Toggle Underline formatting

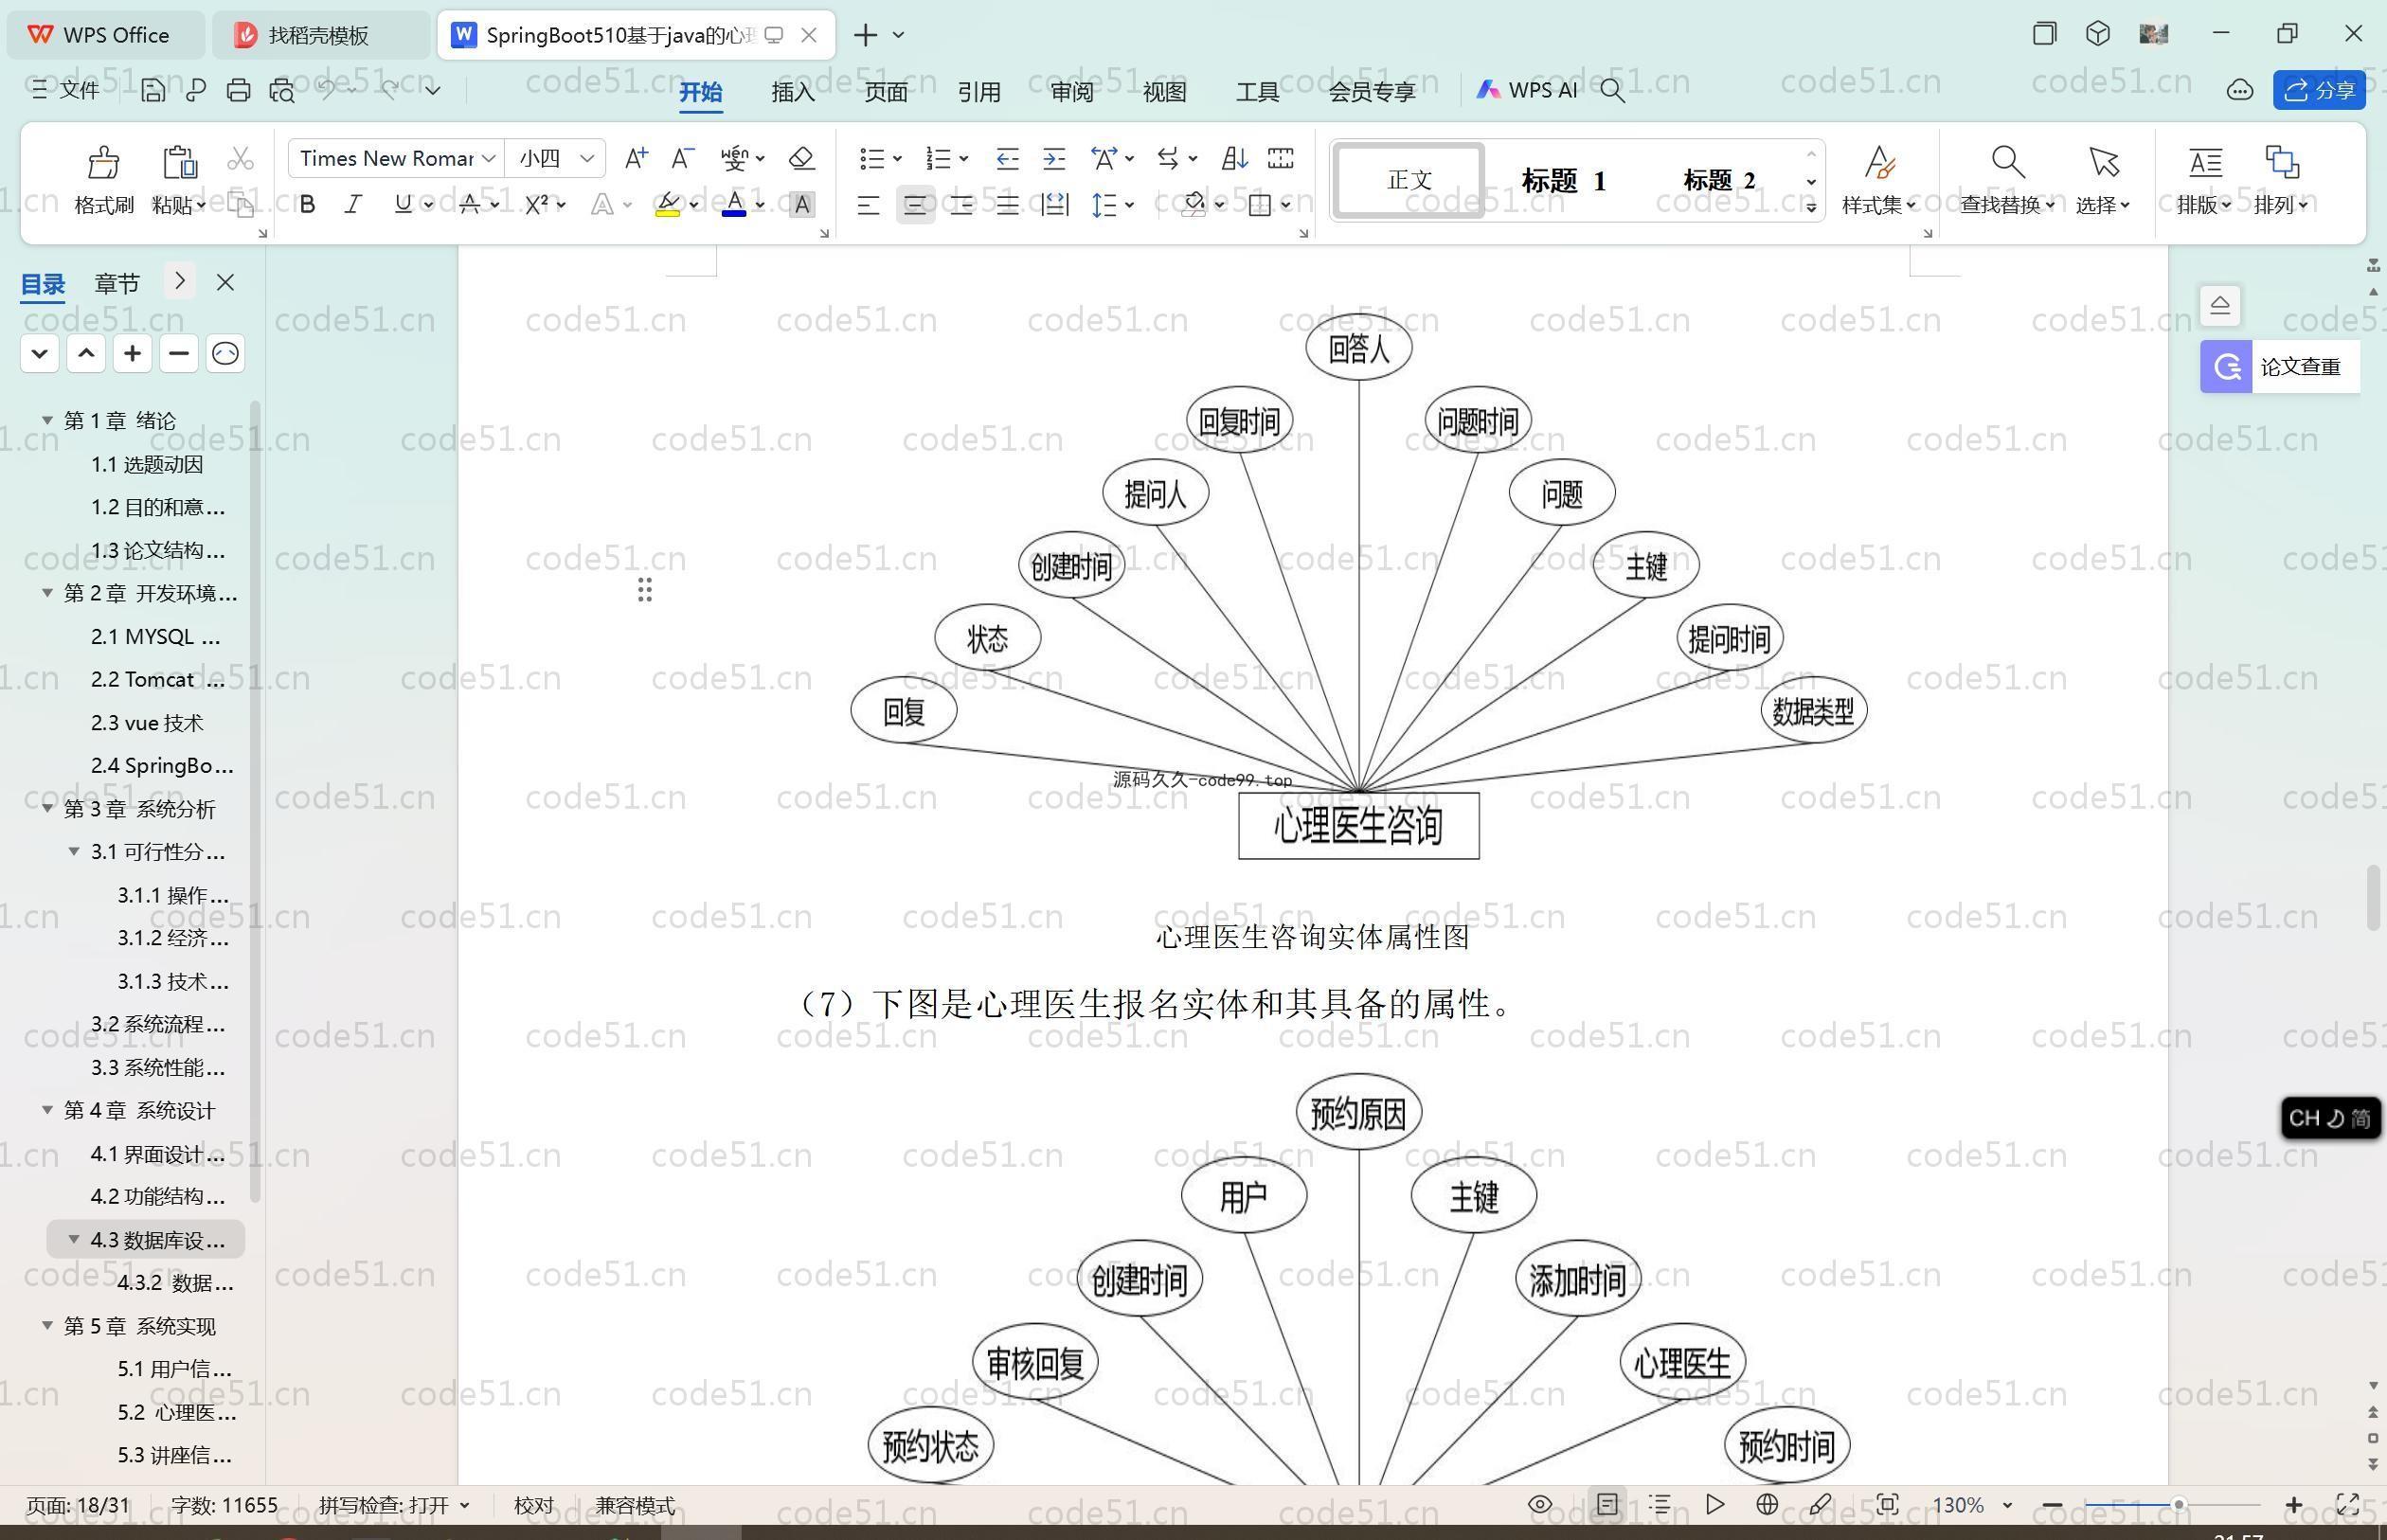point(403,205)
